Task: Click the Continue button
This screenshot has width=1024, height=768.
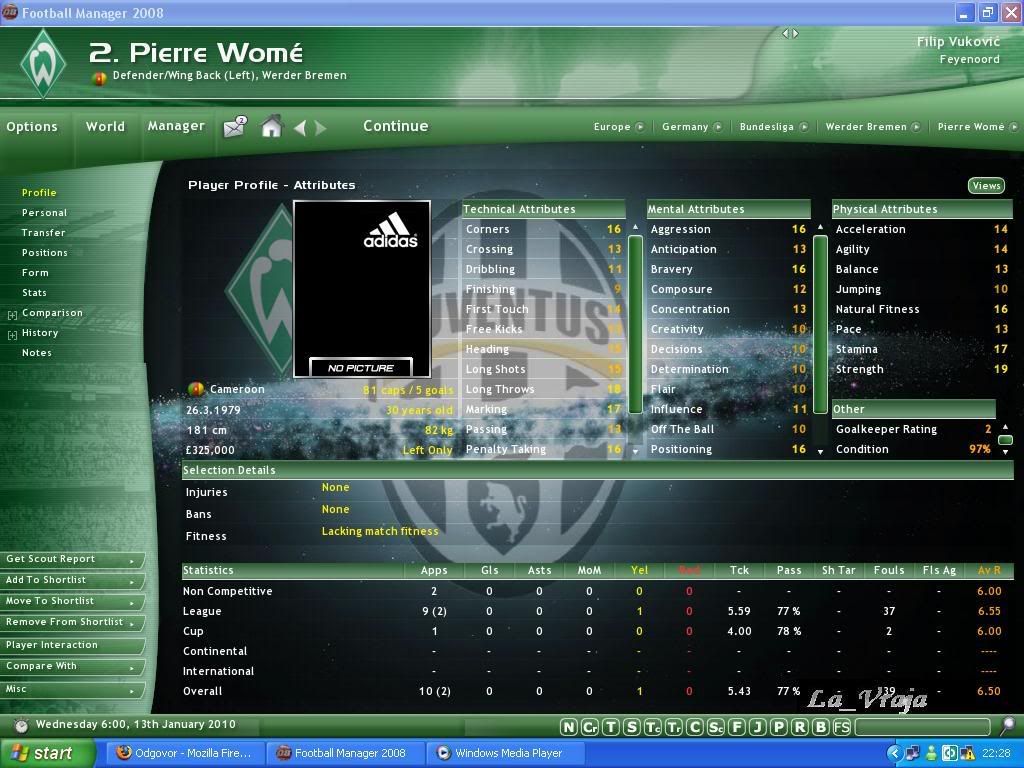Action: 396,126
